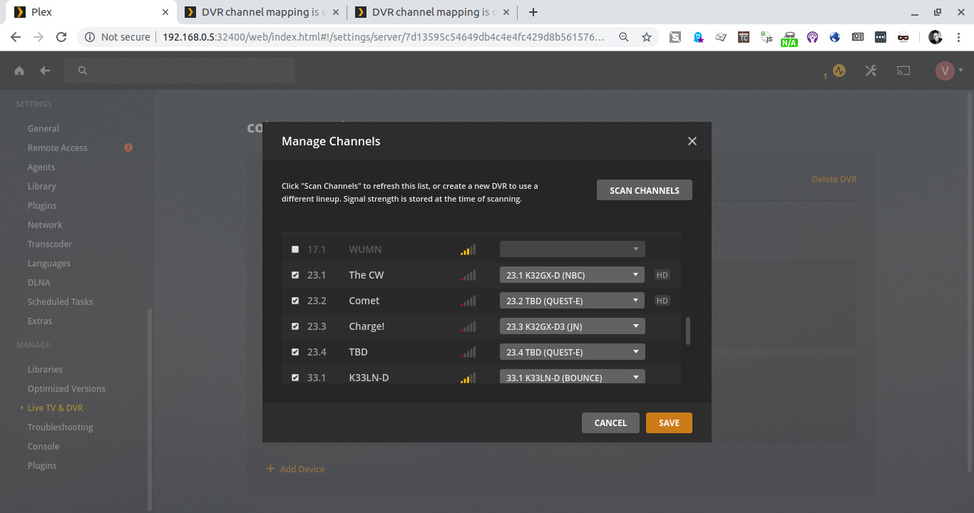974x513 pixels.
Task: Open the 23.4 TBD (QUEST-E) dropdown
Action: point(572,352)
